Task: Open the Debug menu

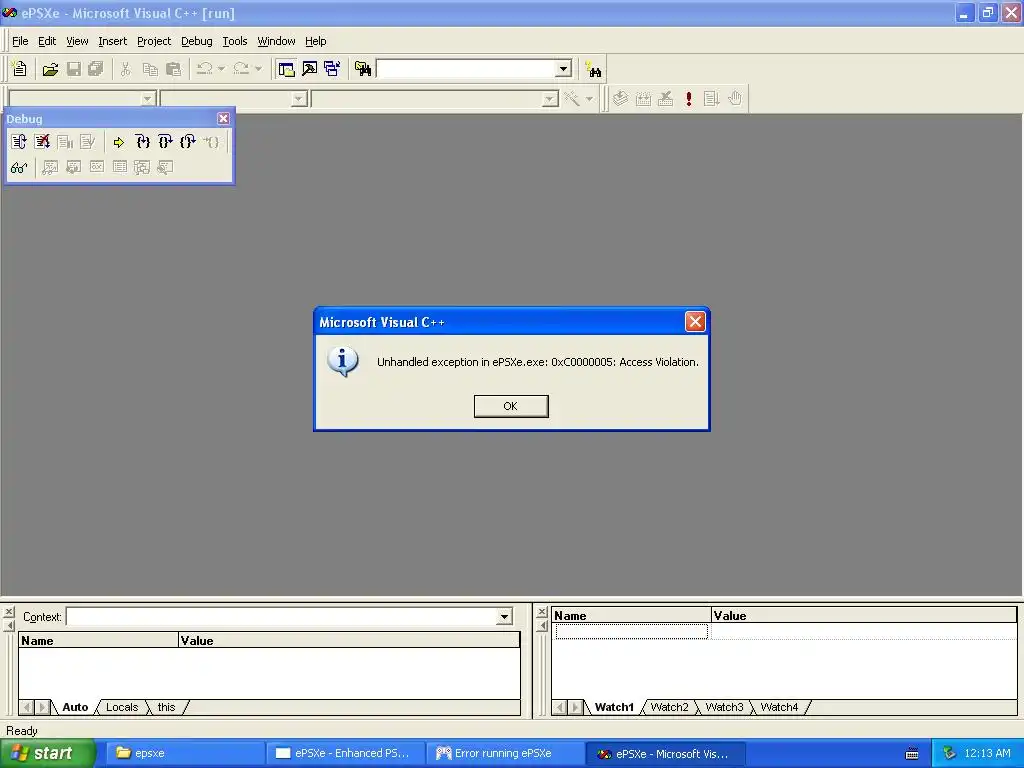Action: click(197, 41)
